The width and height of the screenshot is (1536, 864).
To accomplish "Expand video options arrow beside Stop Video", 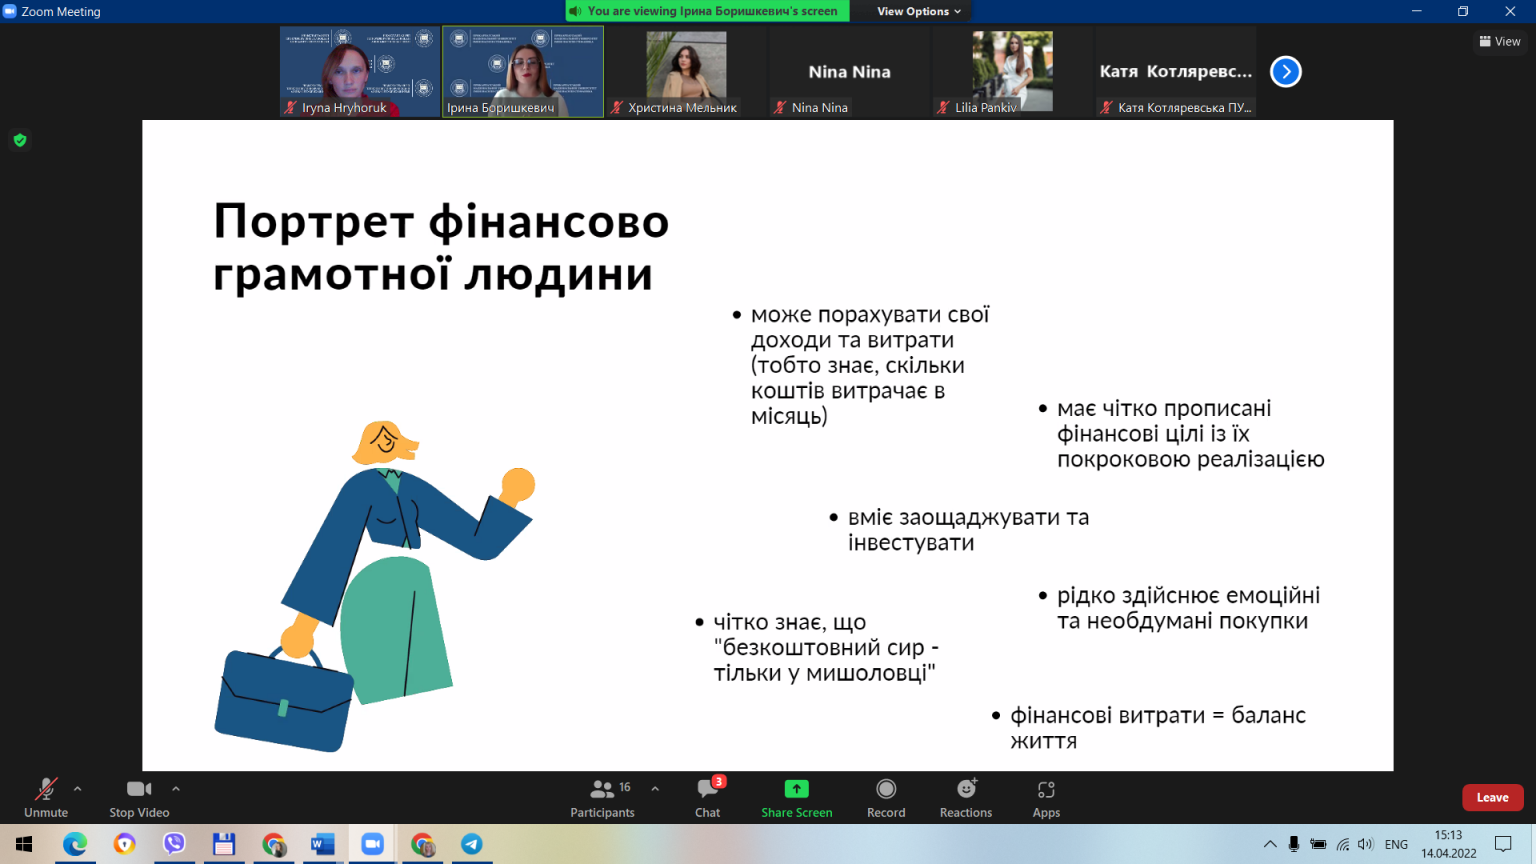I will click(x=176, y=789).
